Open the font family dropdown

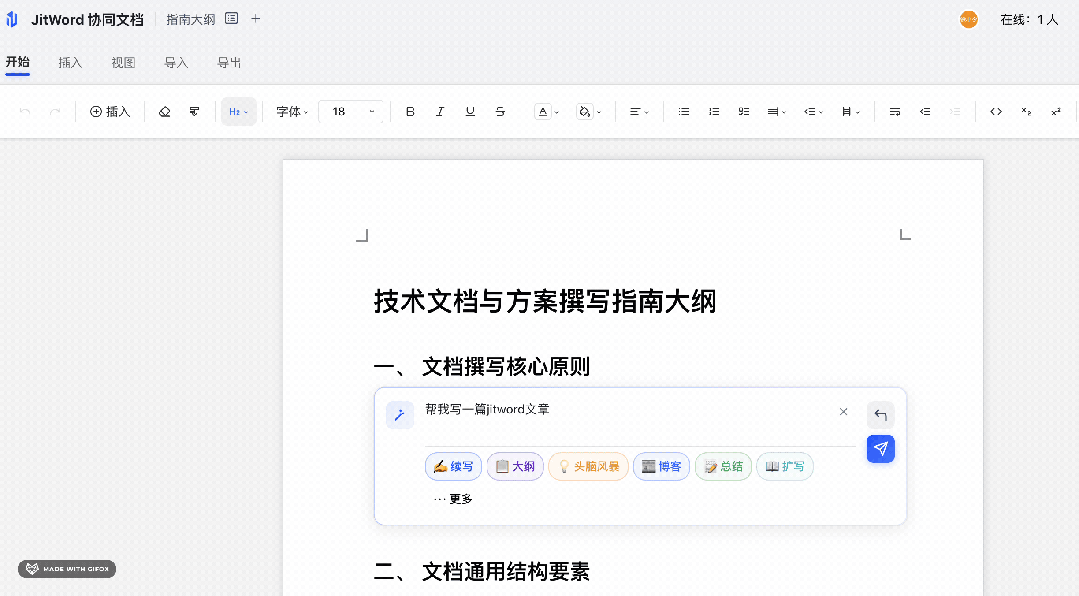(291, 111)
